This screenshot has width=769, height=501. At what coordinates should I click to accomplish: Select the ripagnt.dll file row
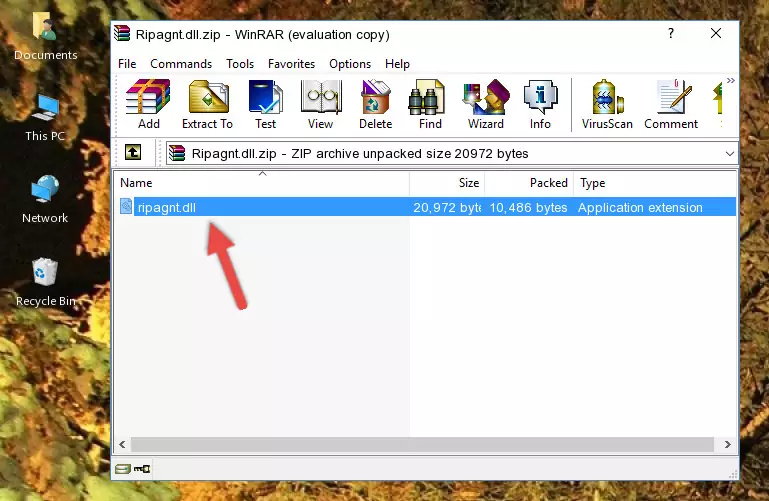click(x=426, y=207)
